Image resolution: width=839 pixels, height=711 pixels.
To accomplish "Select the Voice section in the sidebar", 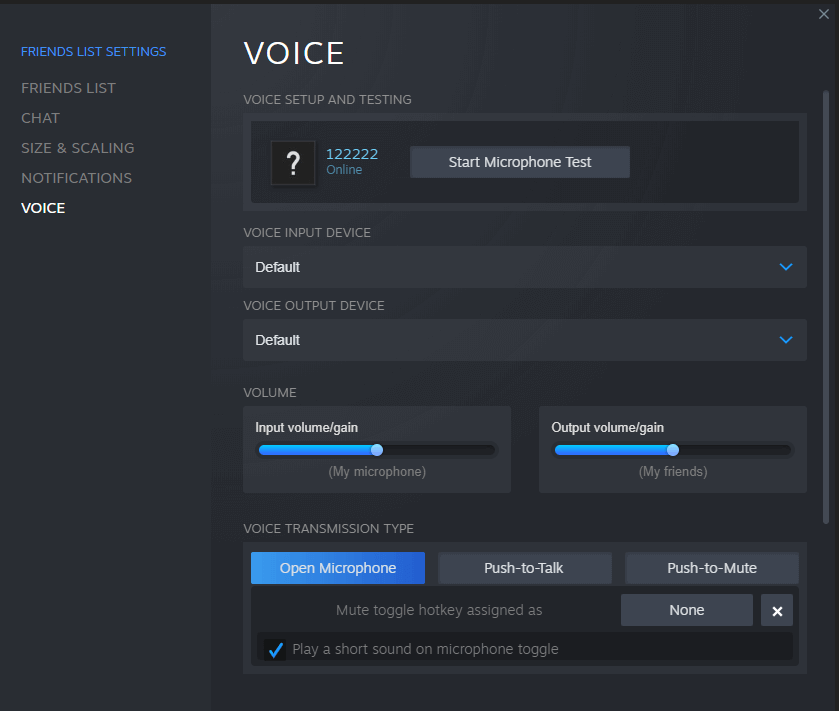I will pos(43,208).
